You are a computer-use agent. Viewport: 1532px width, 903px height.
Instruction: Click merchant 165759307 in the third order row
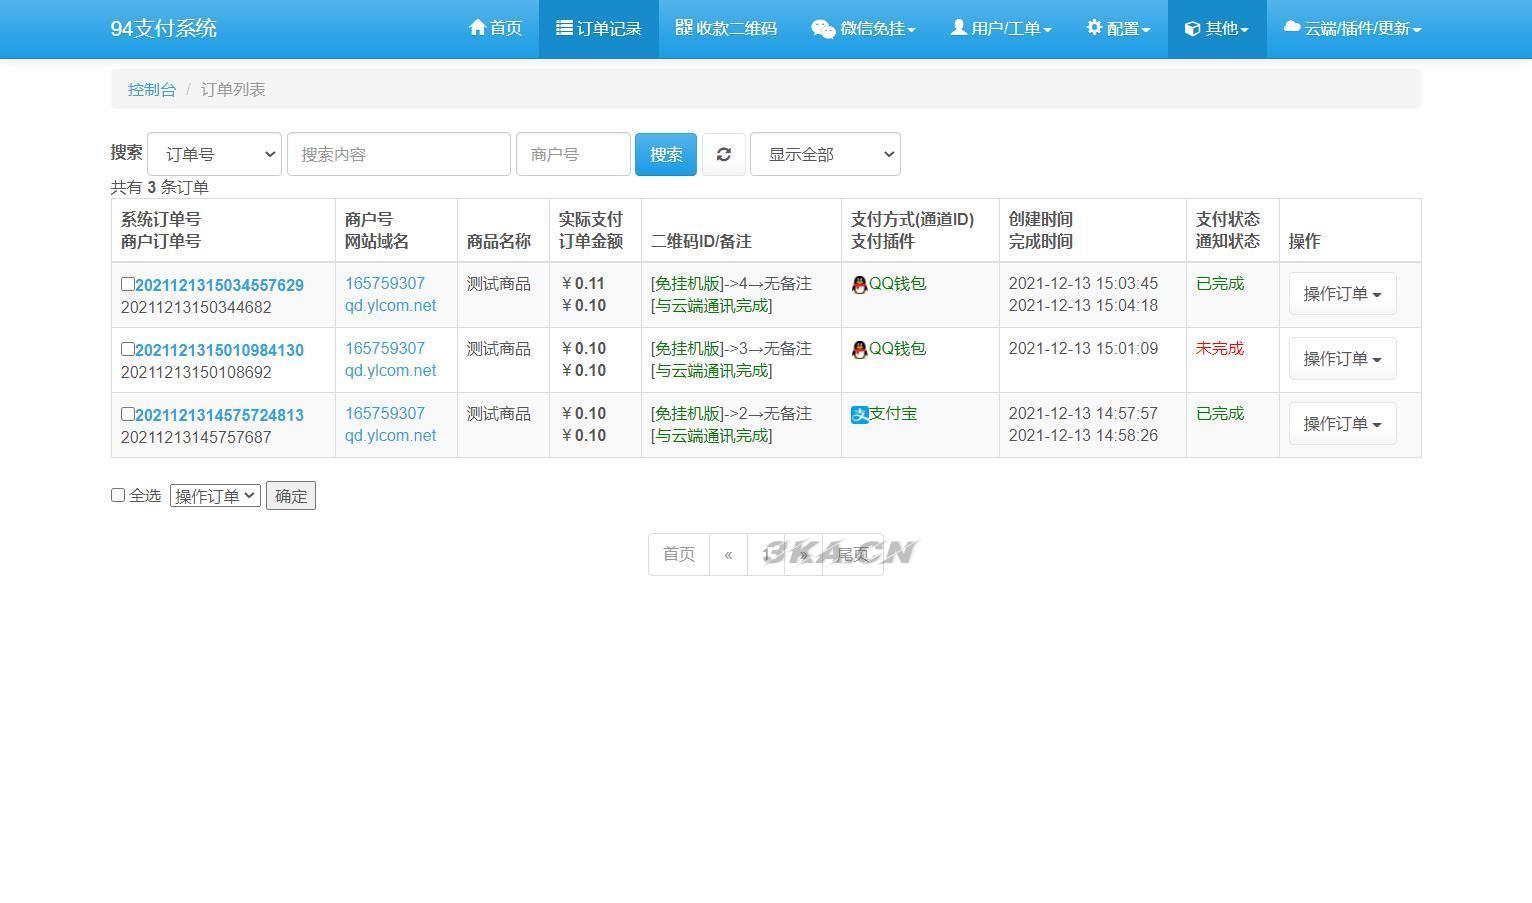click(385, 414)
